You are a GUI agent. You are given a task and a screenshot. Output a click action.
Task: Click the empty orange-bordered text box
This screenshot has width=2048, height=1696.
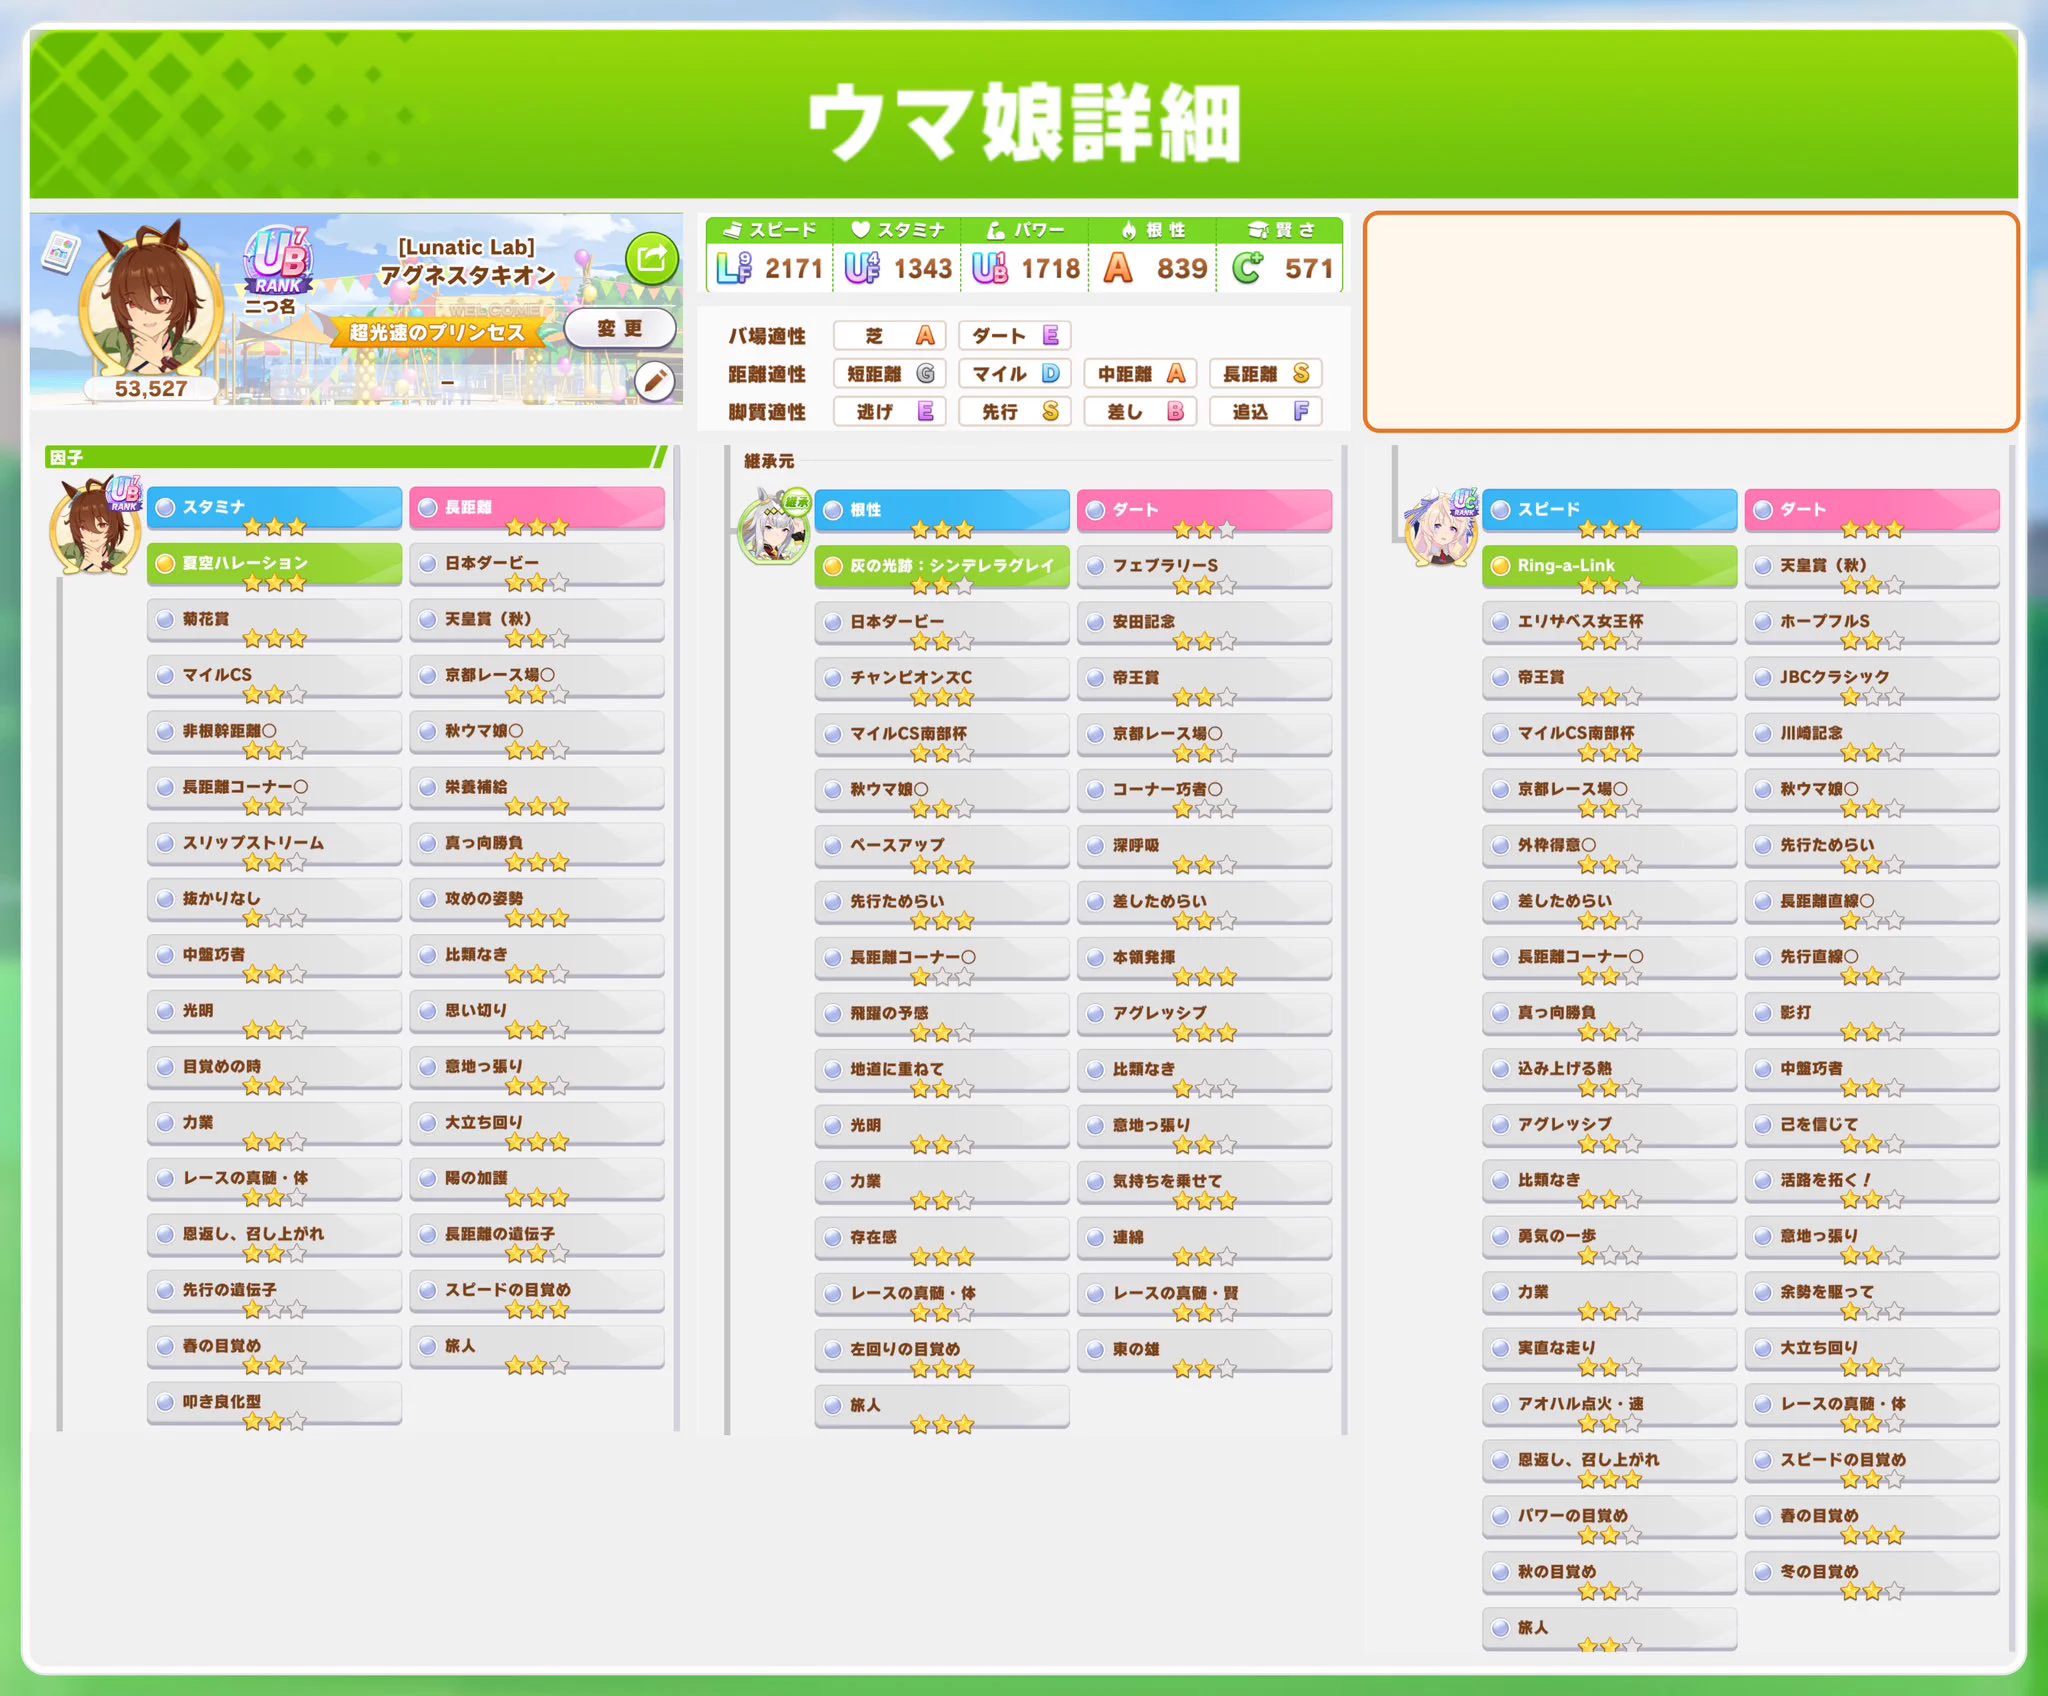click(1691, 322)
